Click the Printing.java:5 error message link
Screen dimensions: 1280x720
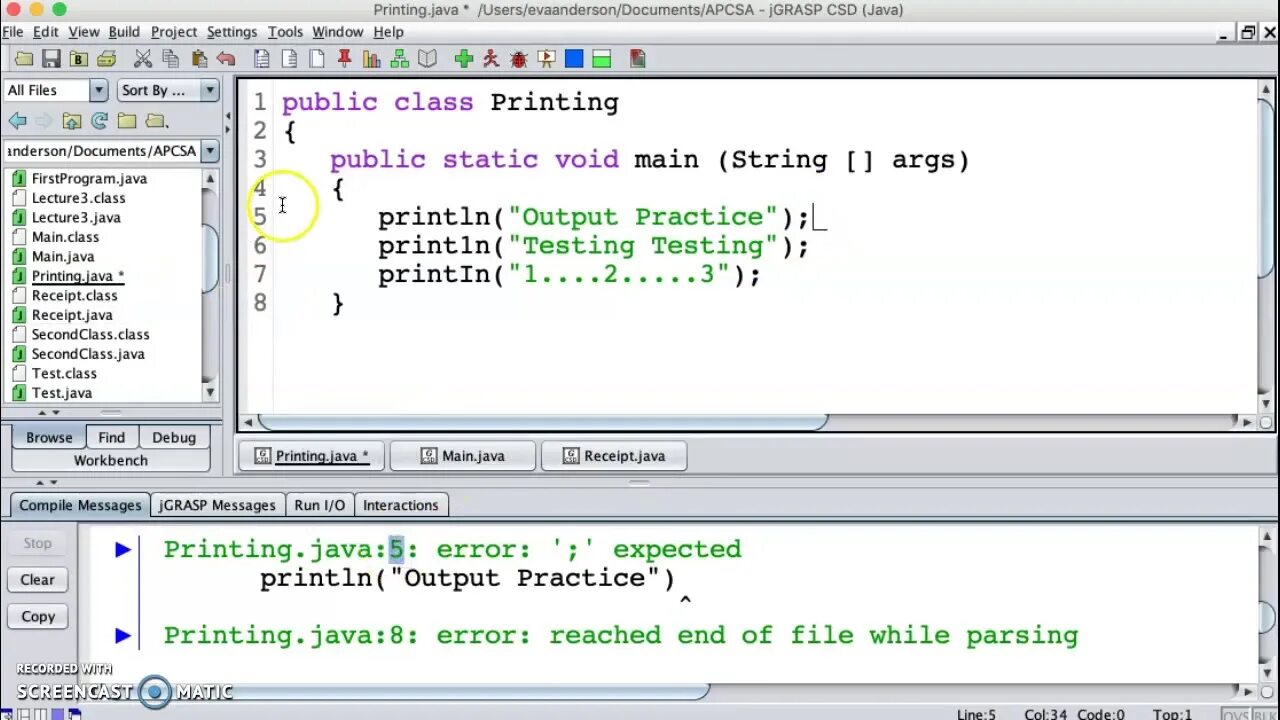[452, 549]
